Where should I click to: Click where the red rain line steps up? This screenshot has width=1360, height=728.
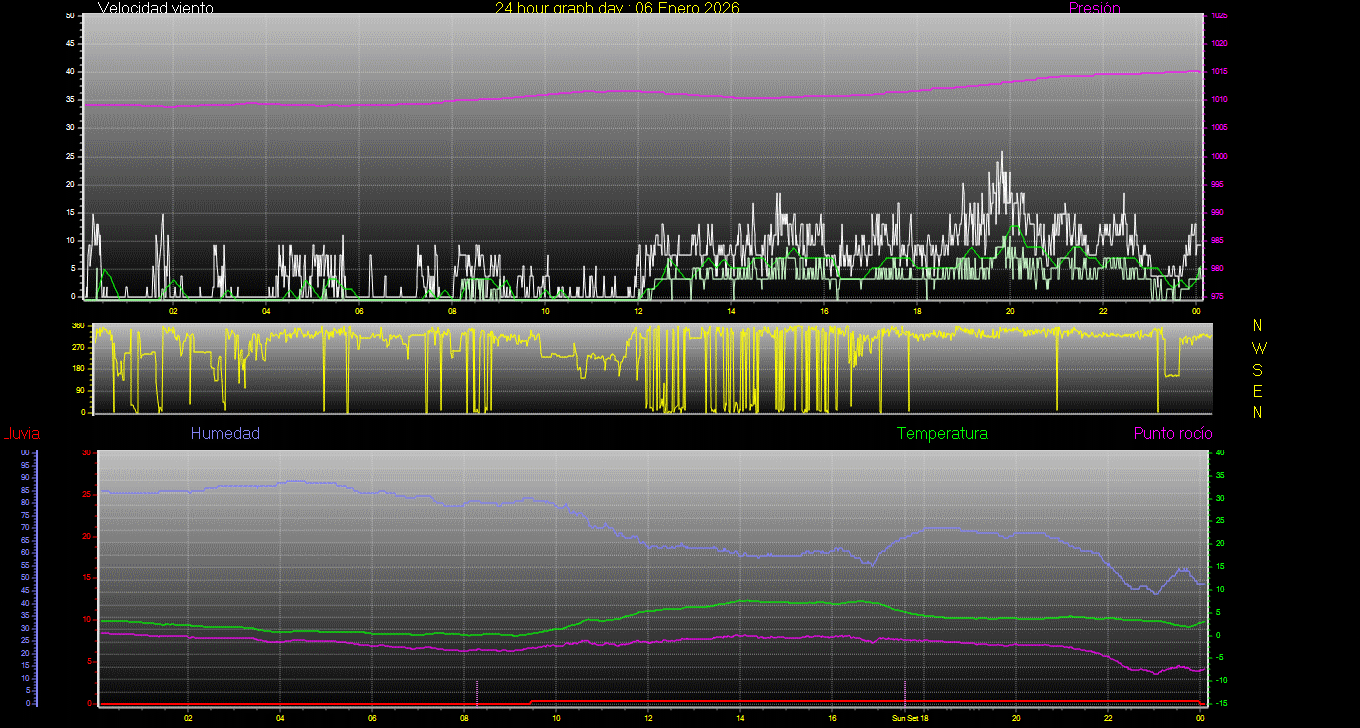(x=531, y=702)
